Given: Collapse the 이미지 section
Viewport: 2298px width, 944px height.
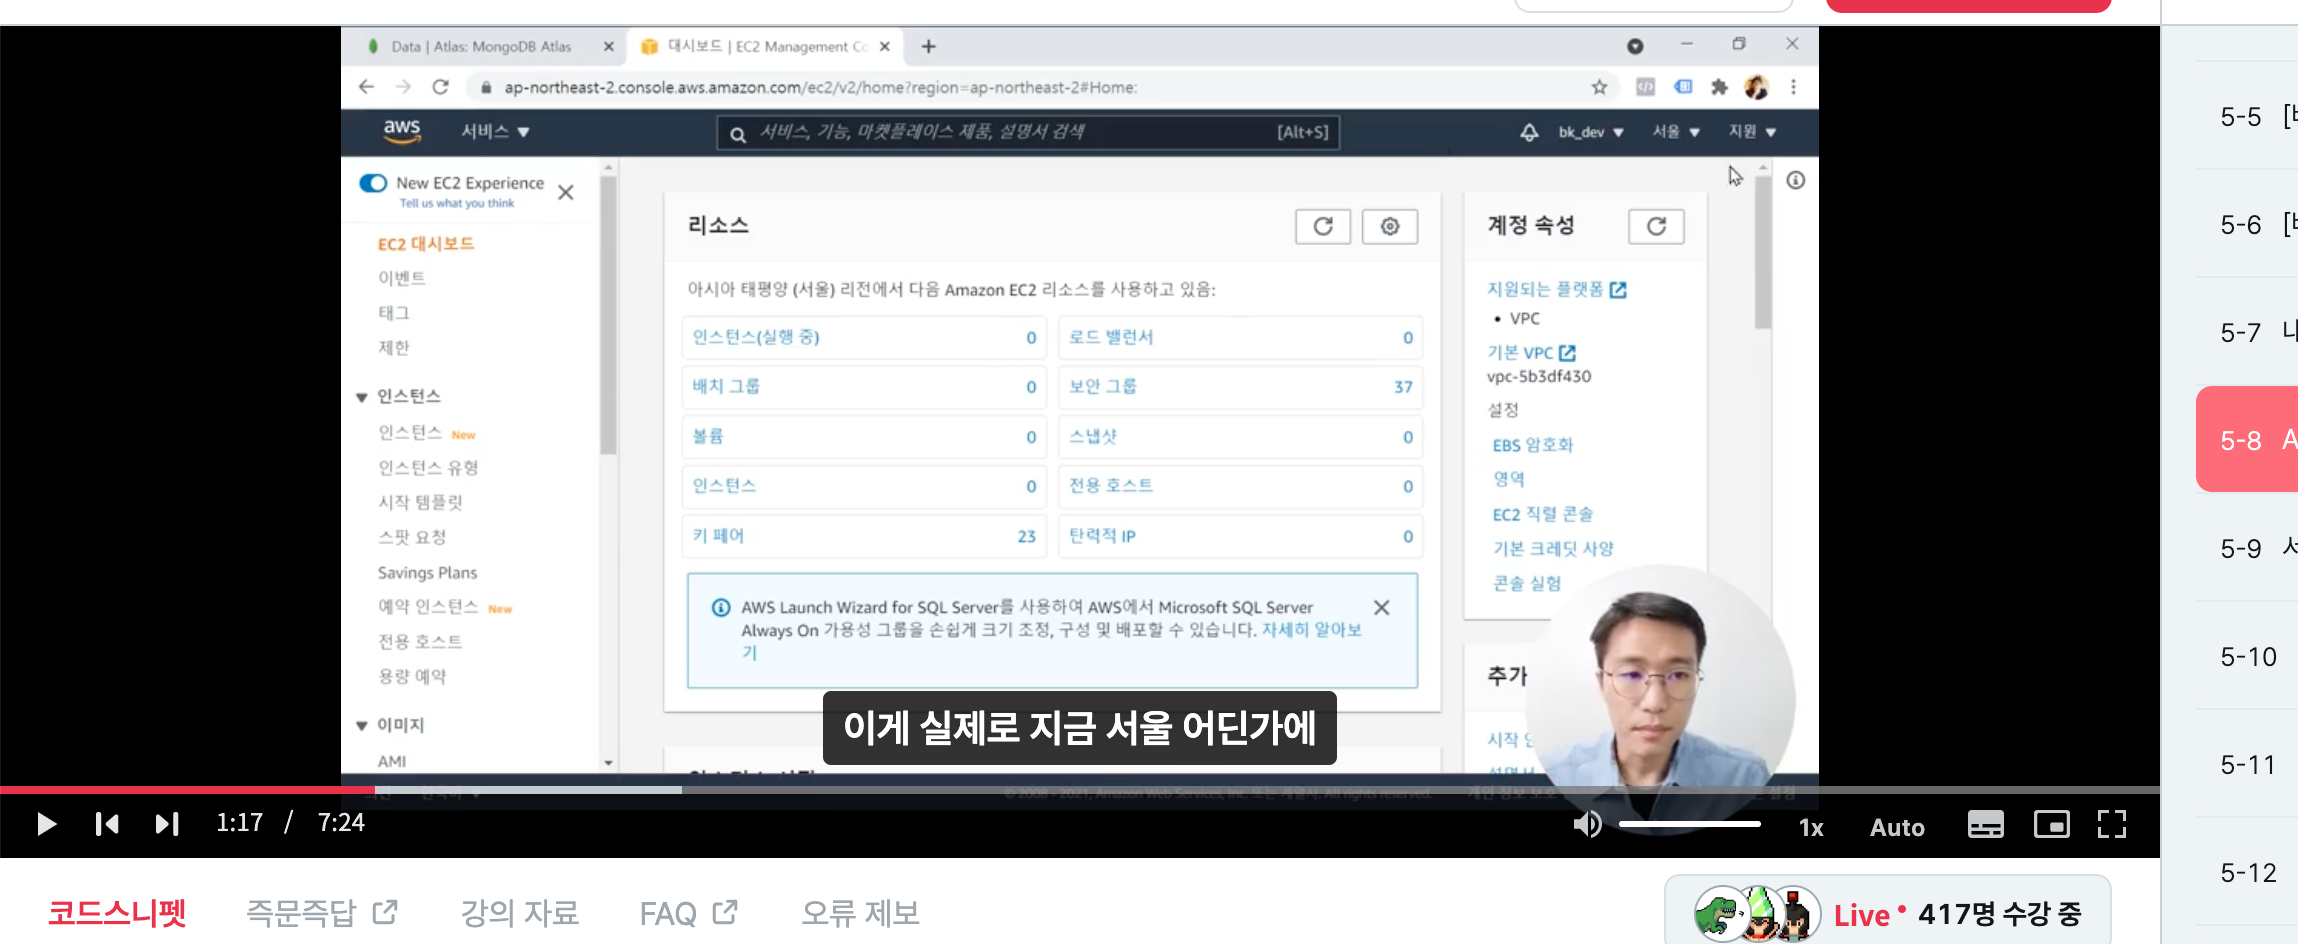Looking at the screenshot, I should click(362, 725).
